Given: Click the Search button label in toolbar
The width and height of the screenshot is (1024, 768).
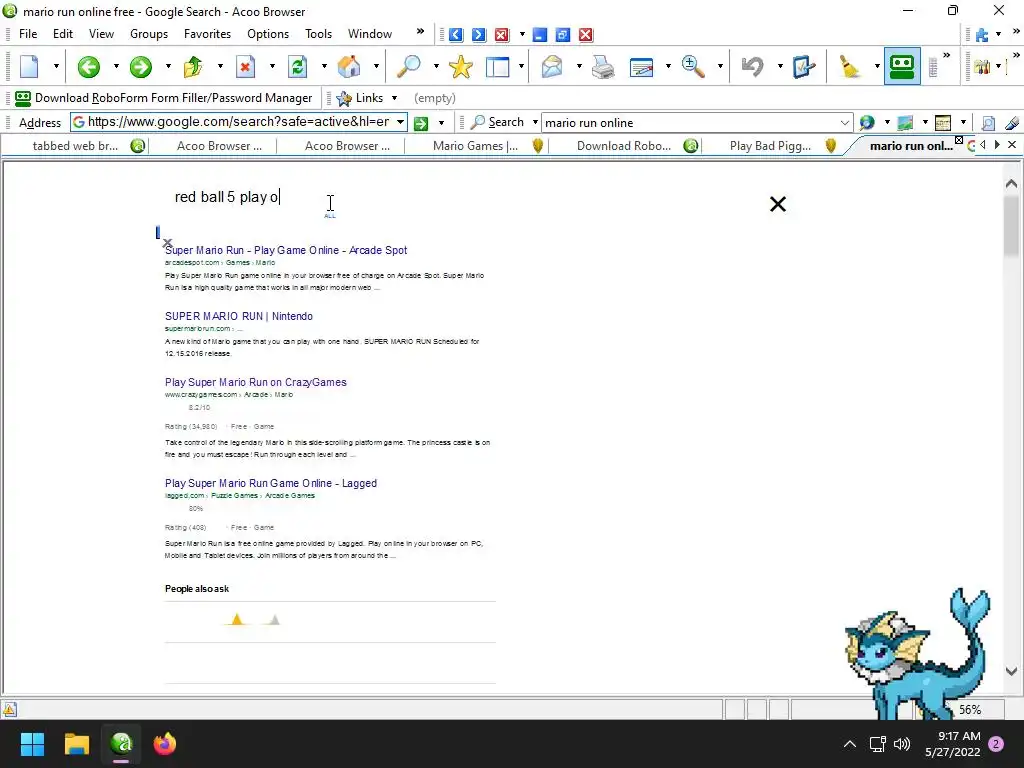Looking at the screenshot, I should [498, 122].
